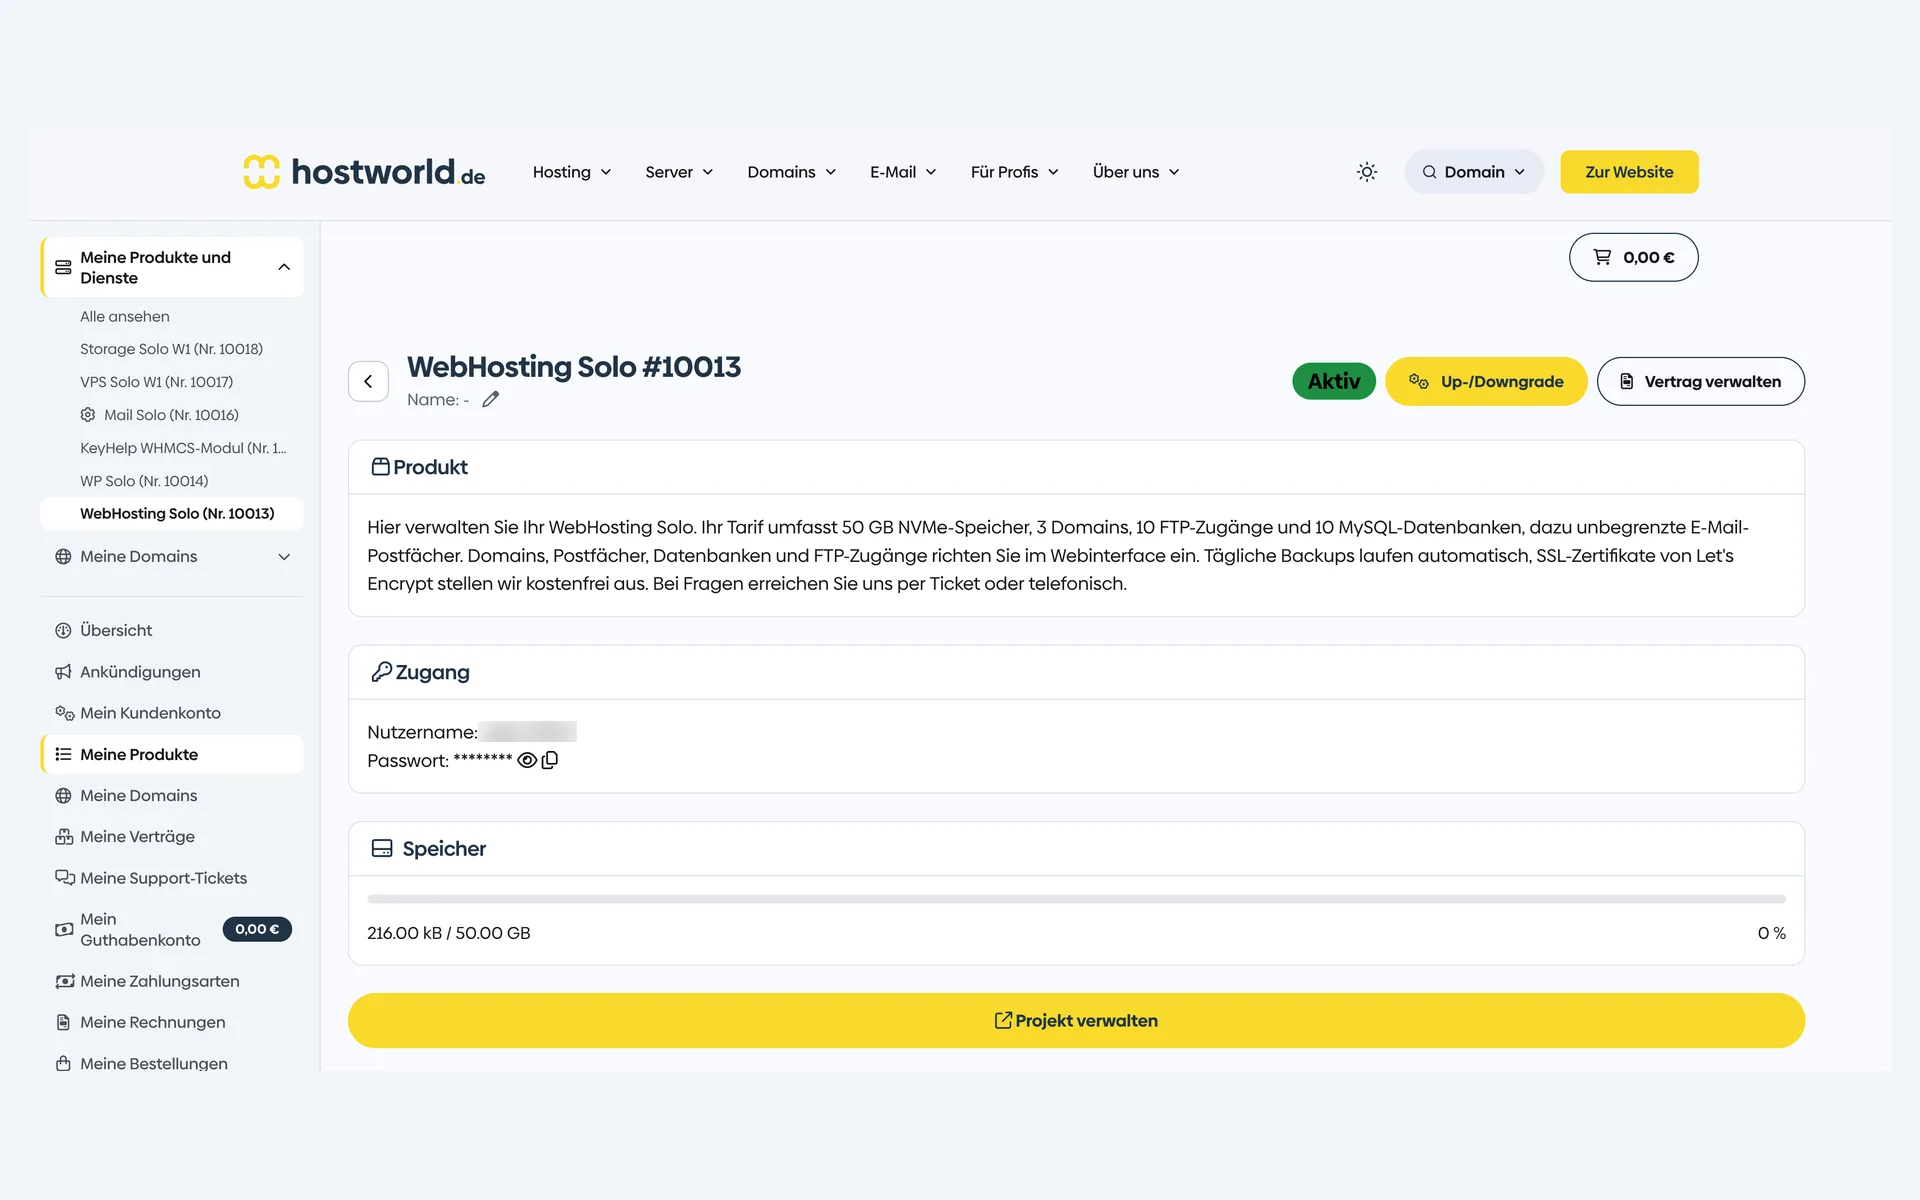Viewport: 1920px width, 1200px height.
Task: Open WP Solo (Nr. 10014)
Action: coord(144,481)
